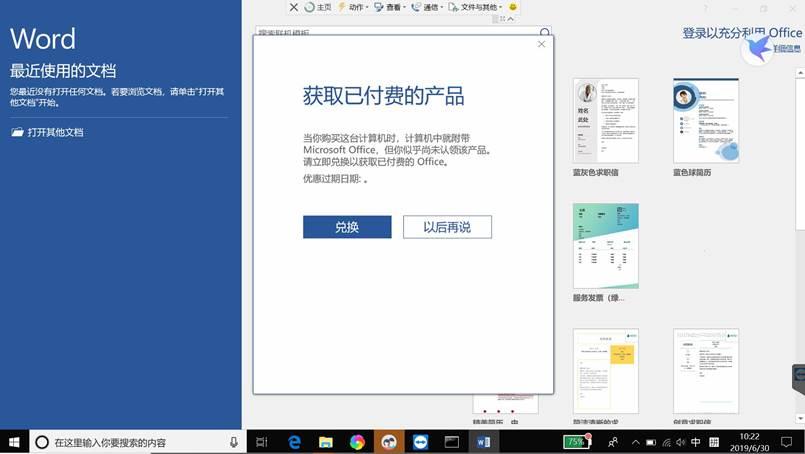Screen dimensions: 805x454
Task: Click the template list scroll-up arrow
Action: tap(800, 73)
